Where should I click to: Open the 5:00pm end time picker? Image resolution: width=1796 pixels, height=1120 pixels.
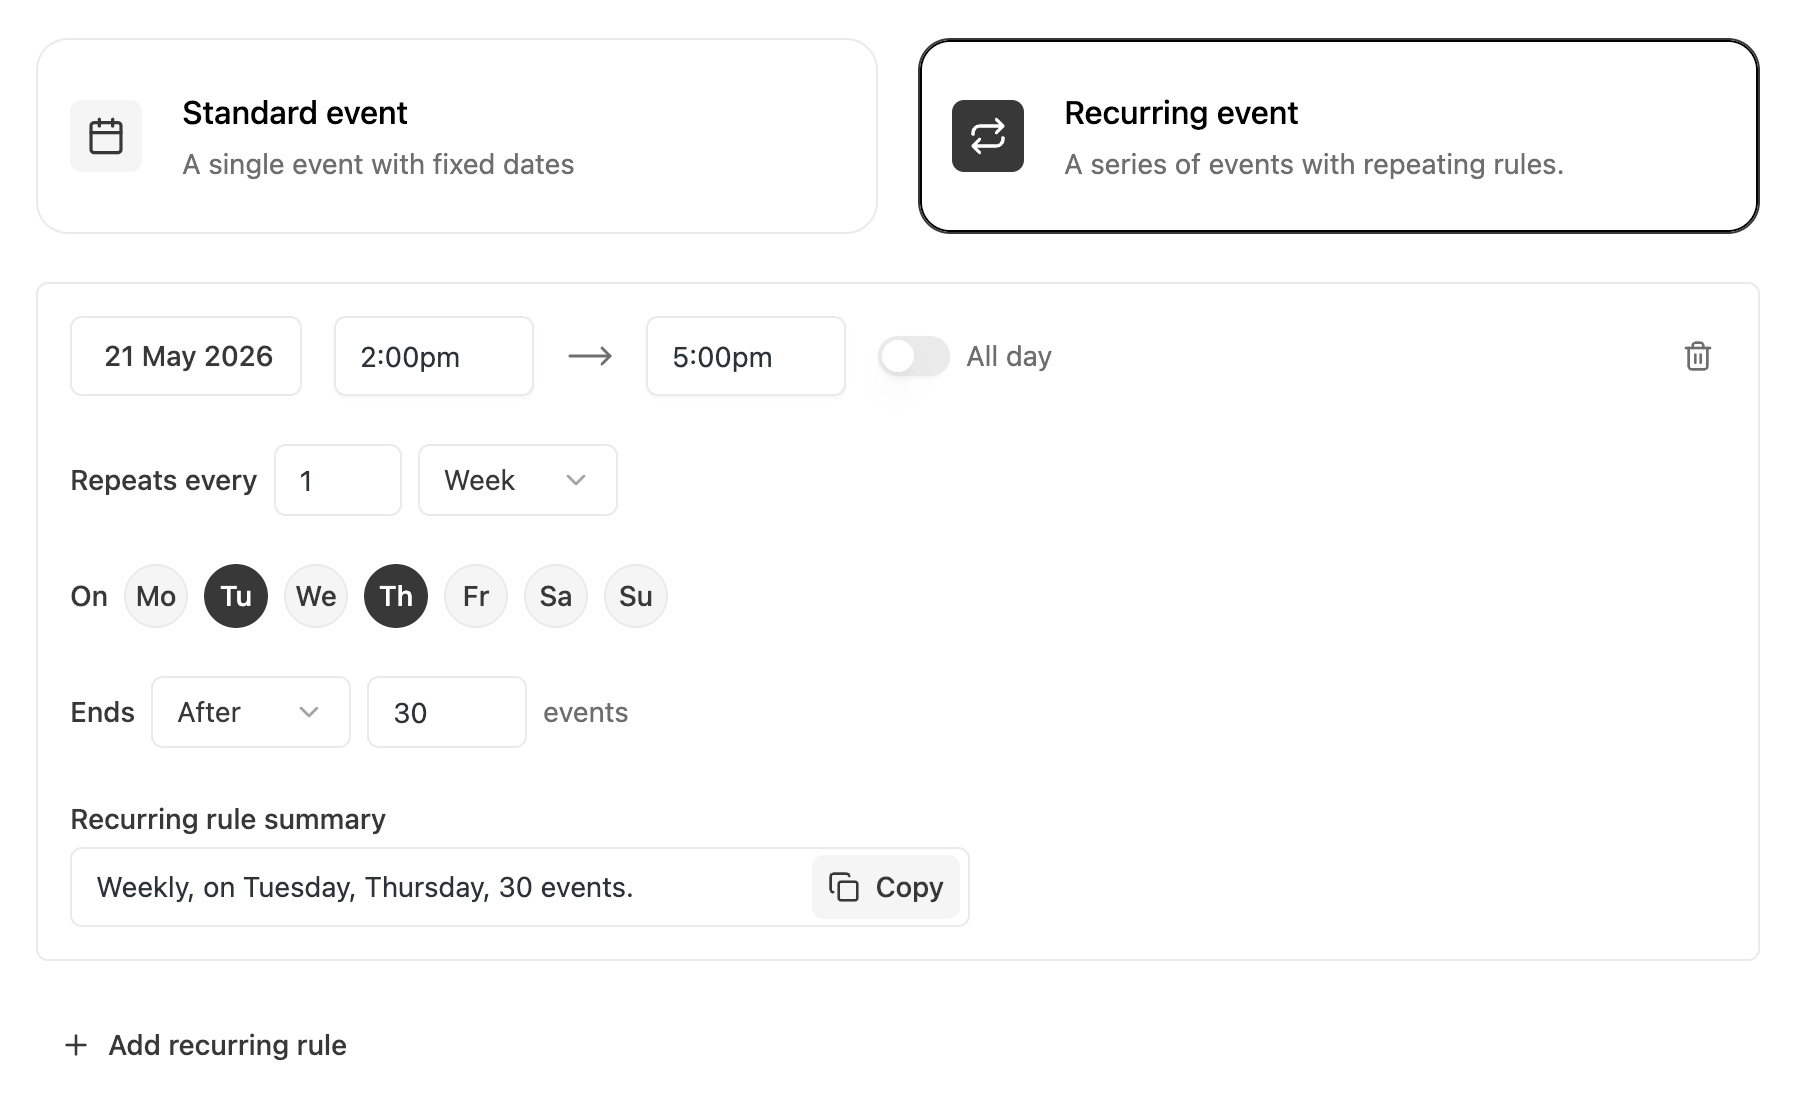click(x=745, y=356)
